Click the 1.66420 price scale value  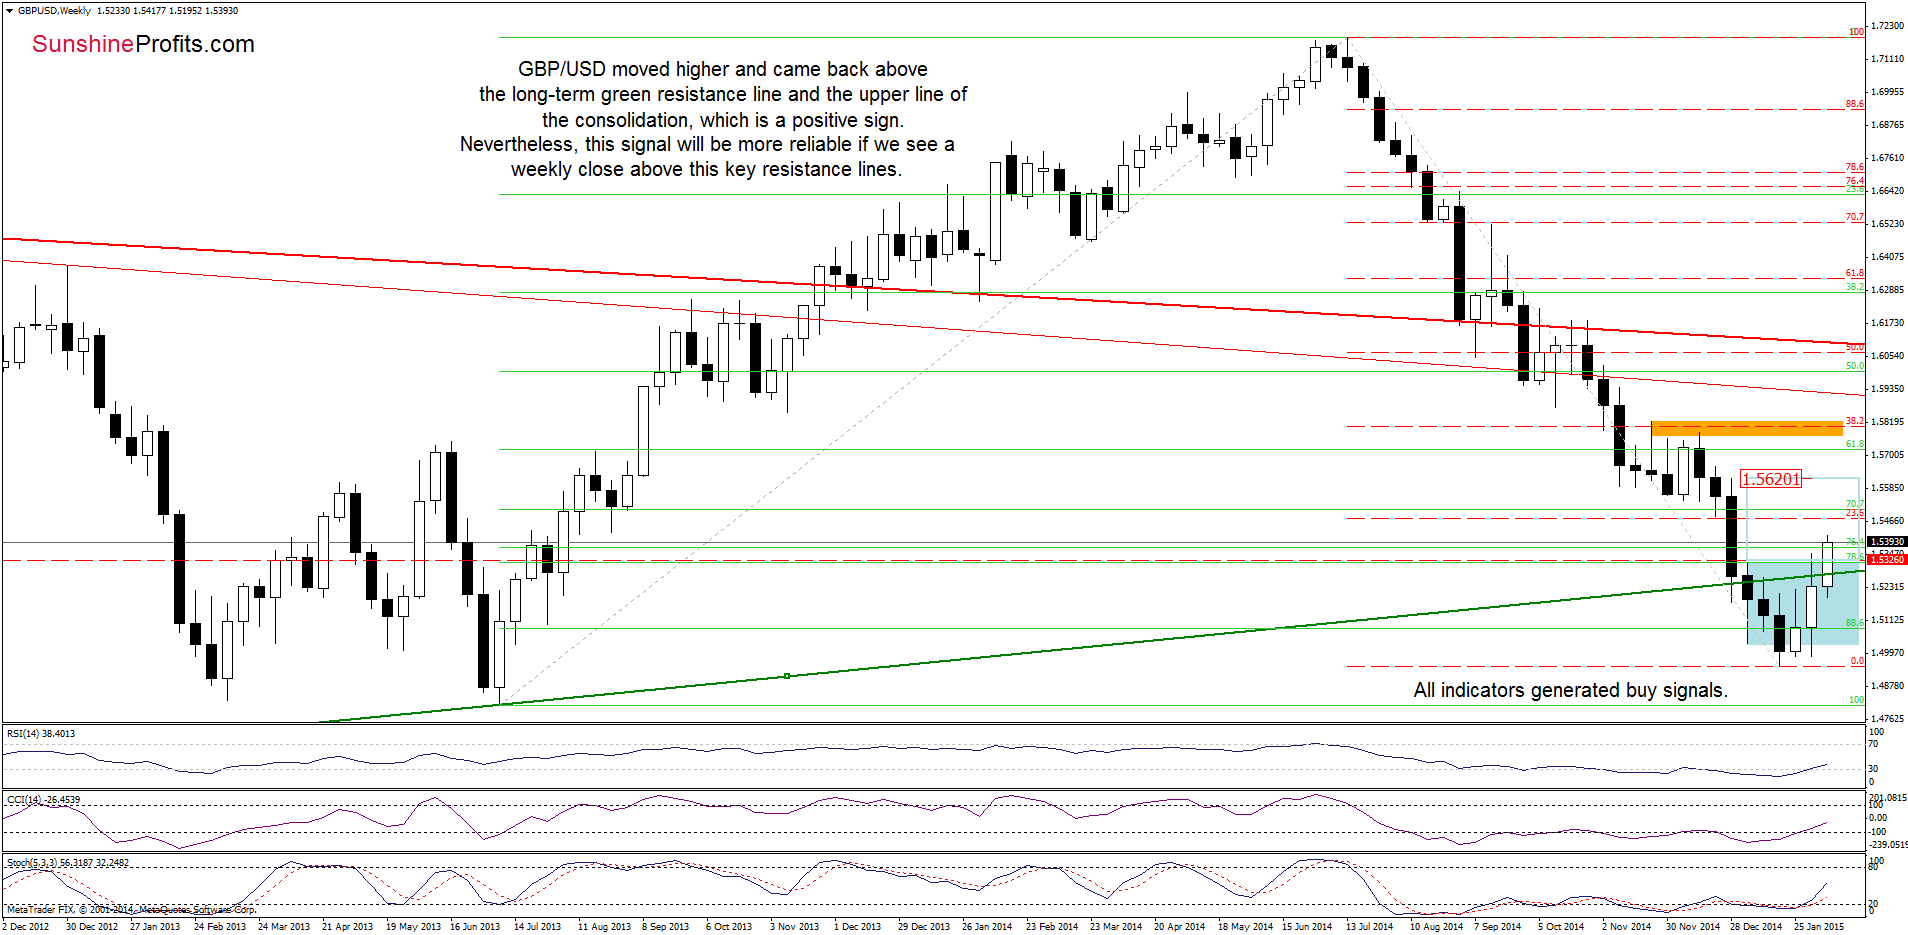pos(1887,190)
